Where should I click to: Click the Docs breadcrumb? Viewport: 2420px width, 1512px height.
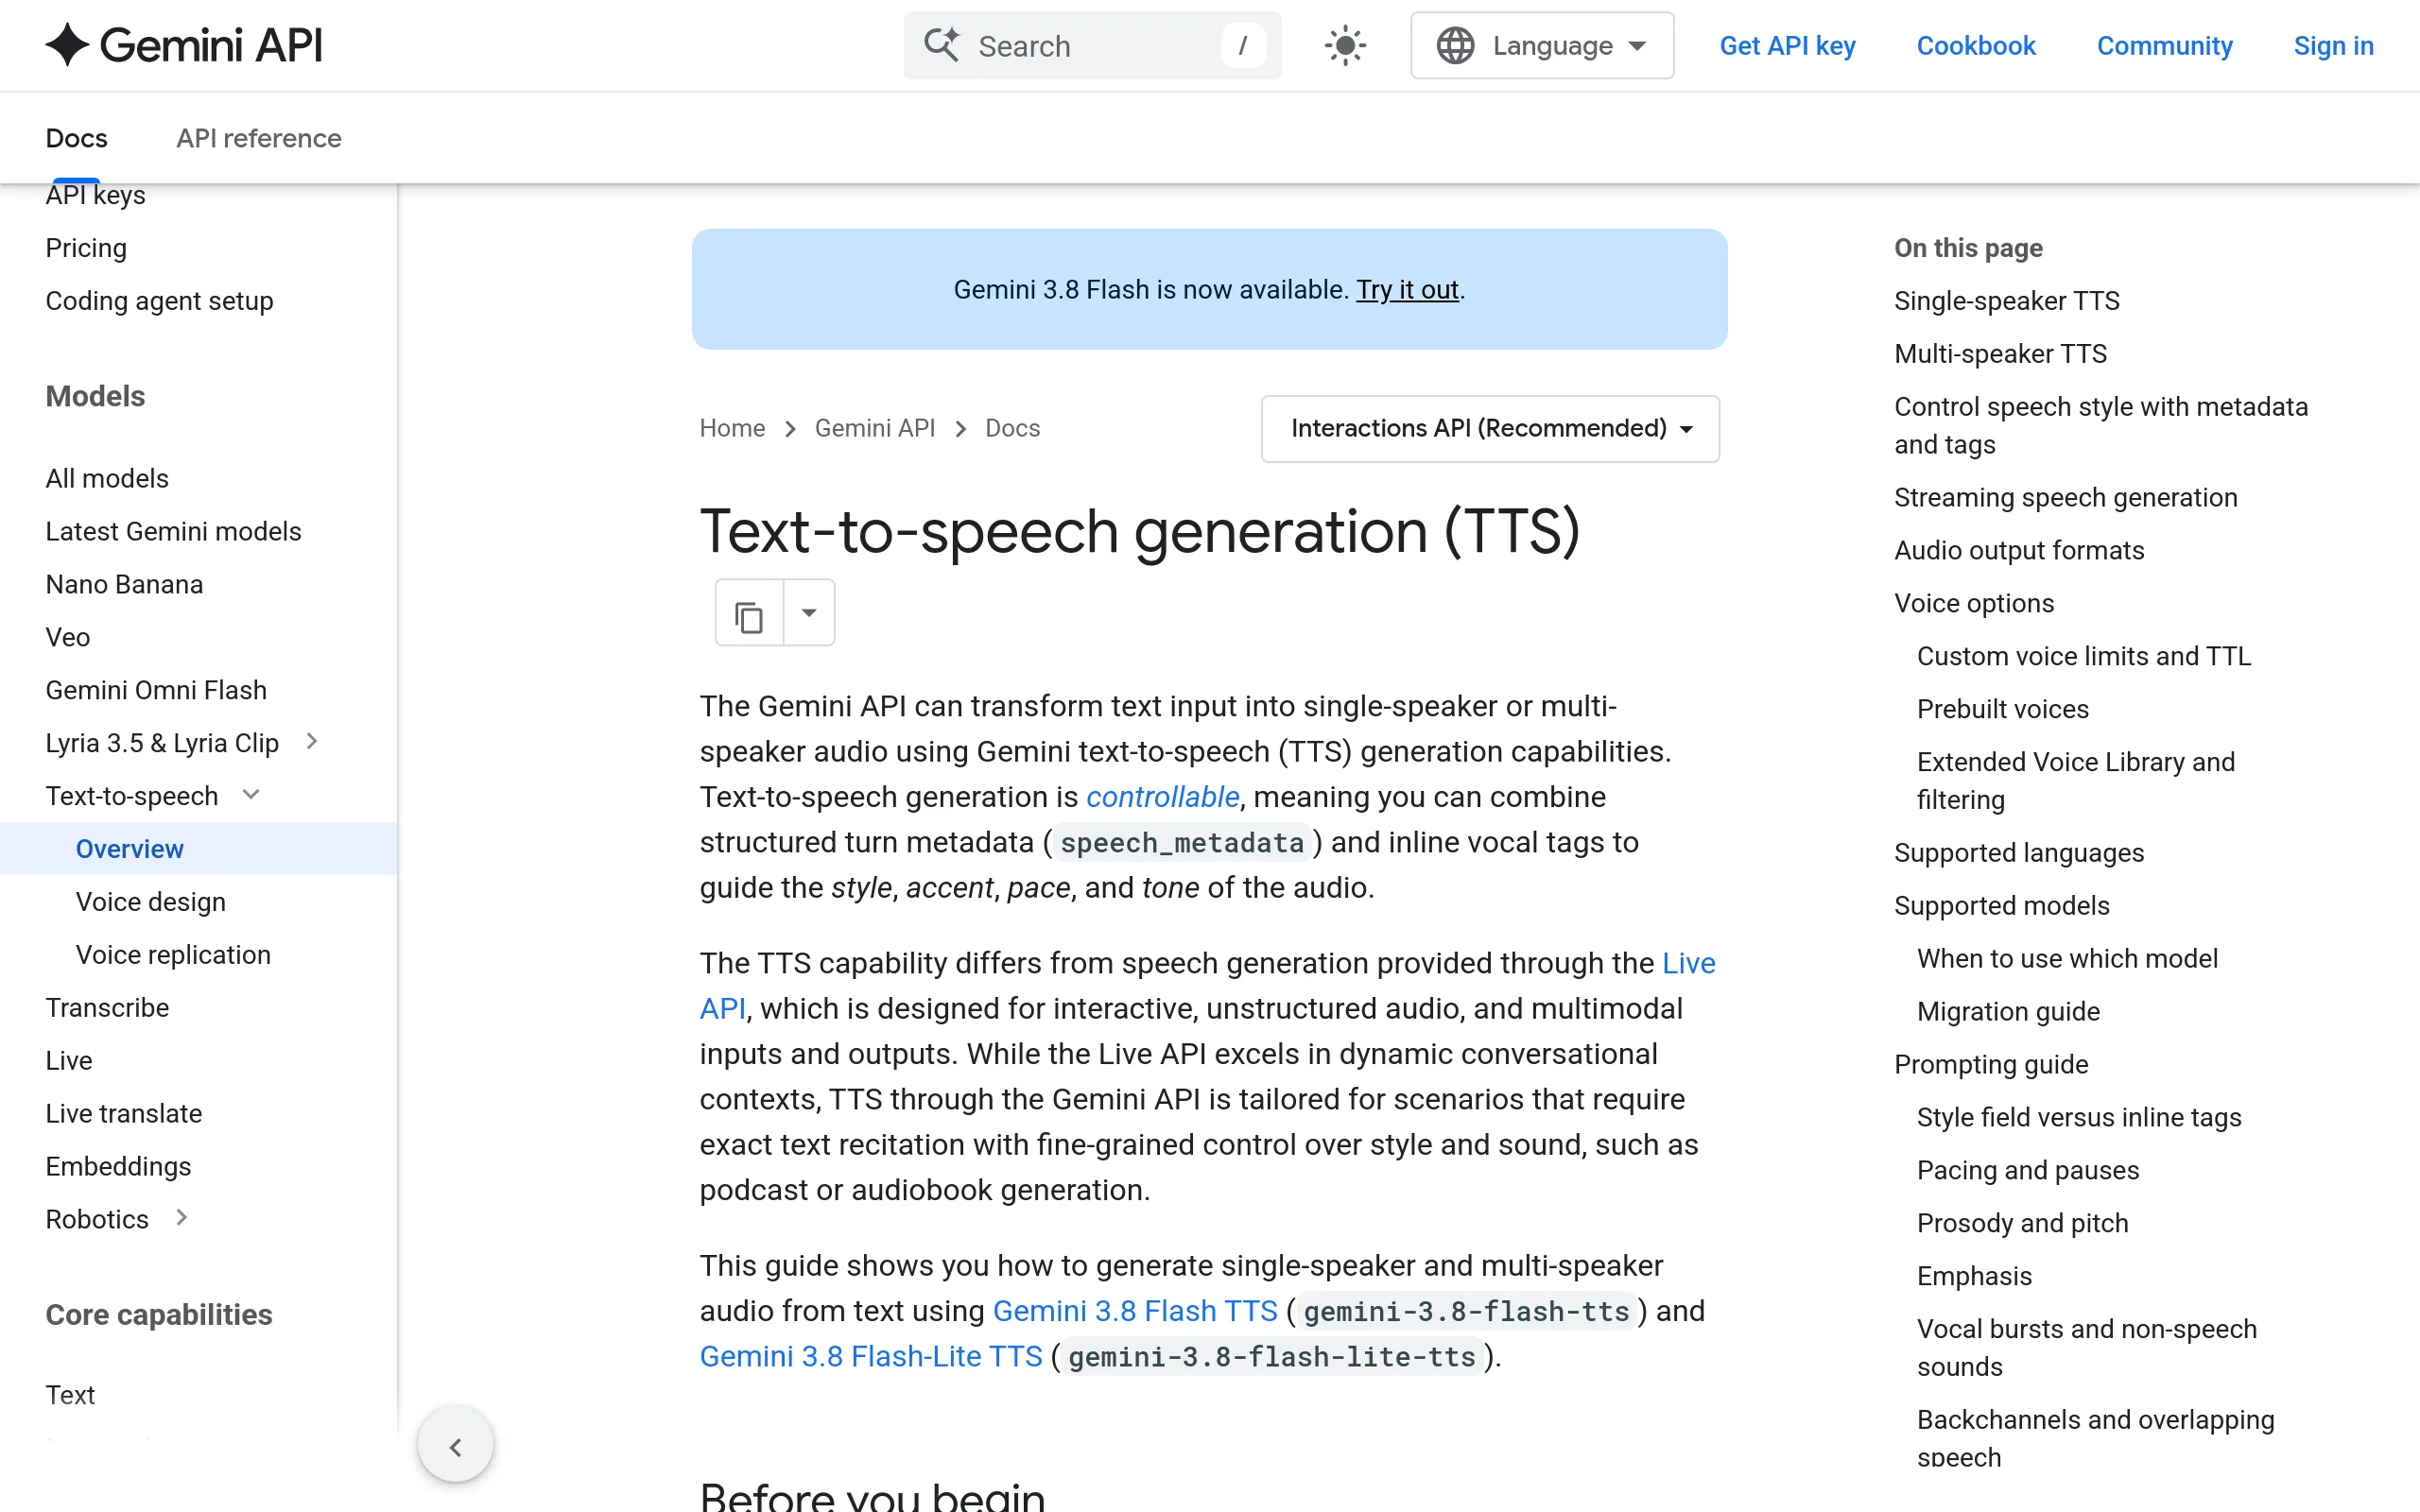pos(1012,428)
